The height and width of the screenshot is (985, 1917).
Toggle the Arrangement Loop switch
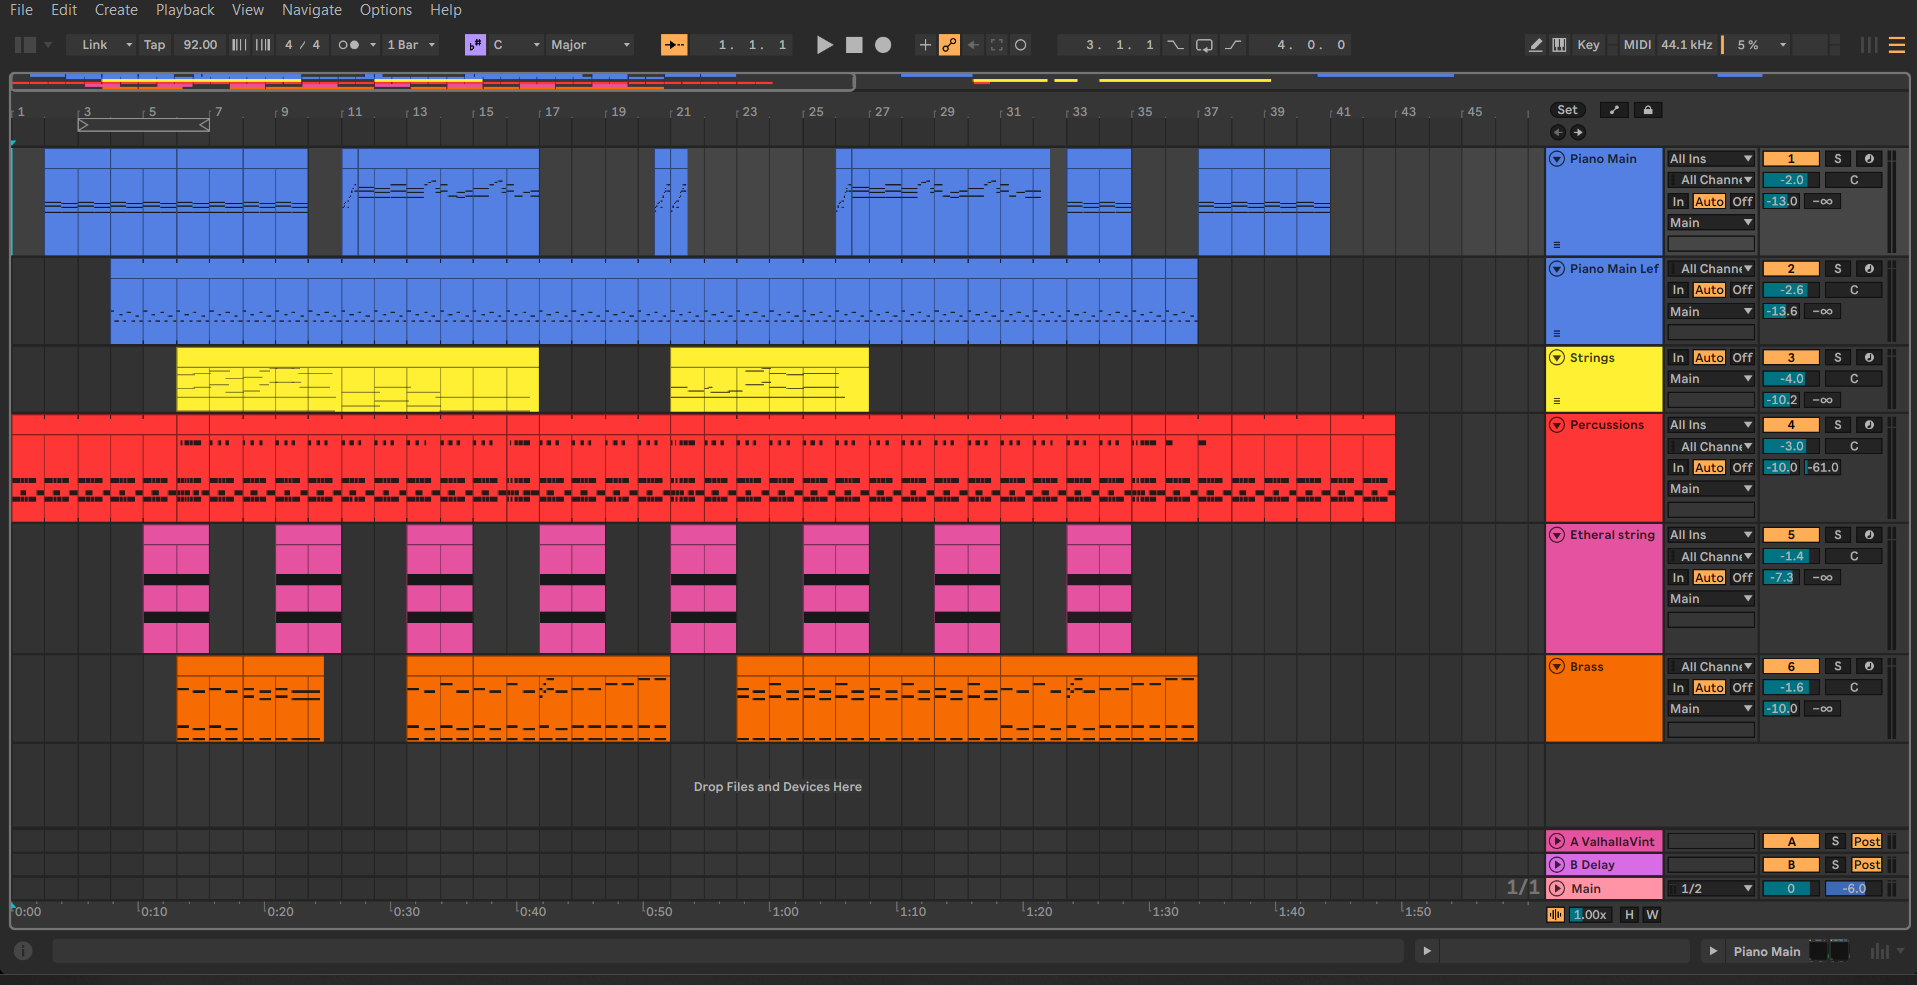pyautogui.click(x=1204, y=45)
